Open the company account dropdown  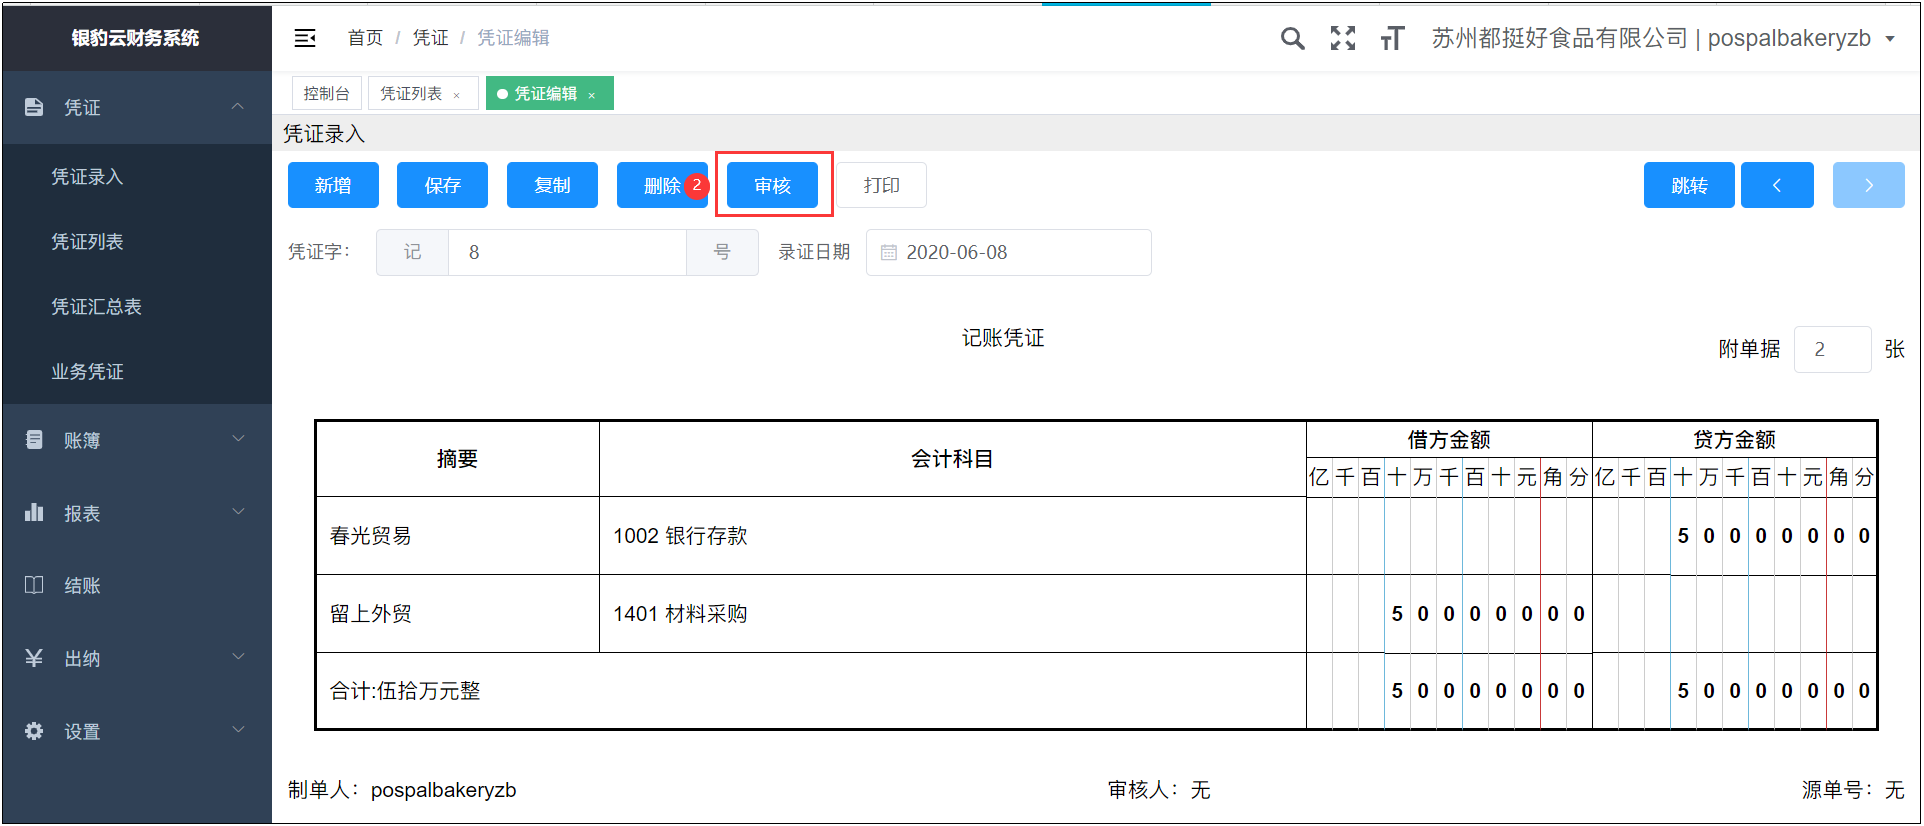[x=1889, y=39]
